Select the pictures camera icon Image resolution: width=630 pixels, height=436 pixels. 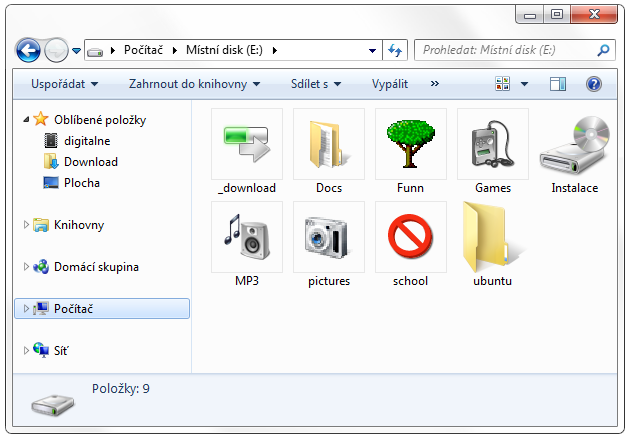(329, 237)
